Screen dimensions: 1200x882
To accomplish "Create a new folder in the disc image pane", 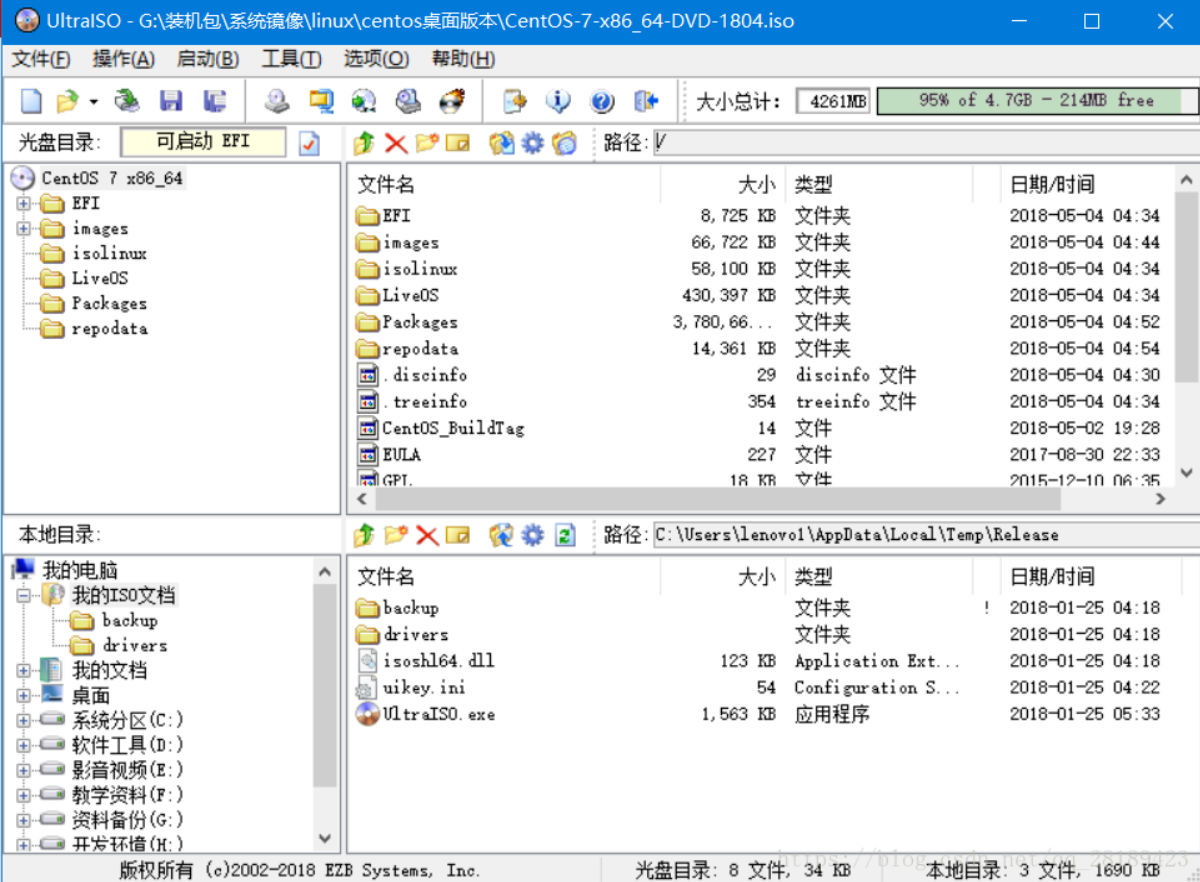I will click(427, 143).
